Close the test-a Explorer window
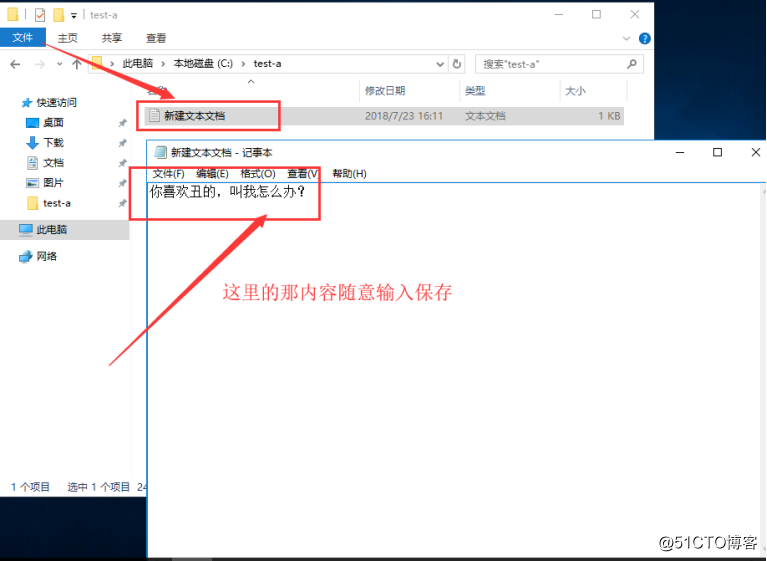767x561 pixels. [x=634, y=15]
